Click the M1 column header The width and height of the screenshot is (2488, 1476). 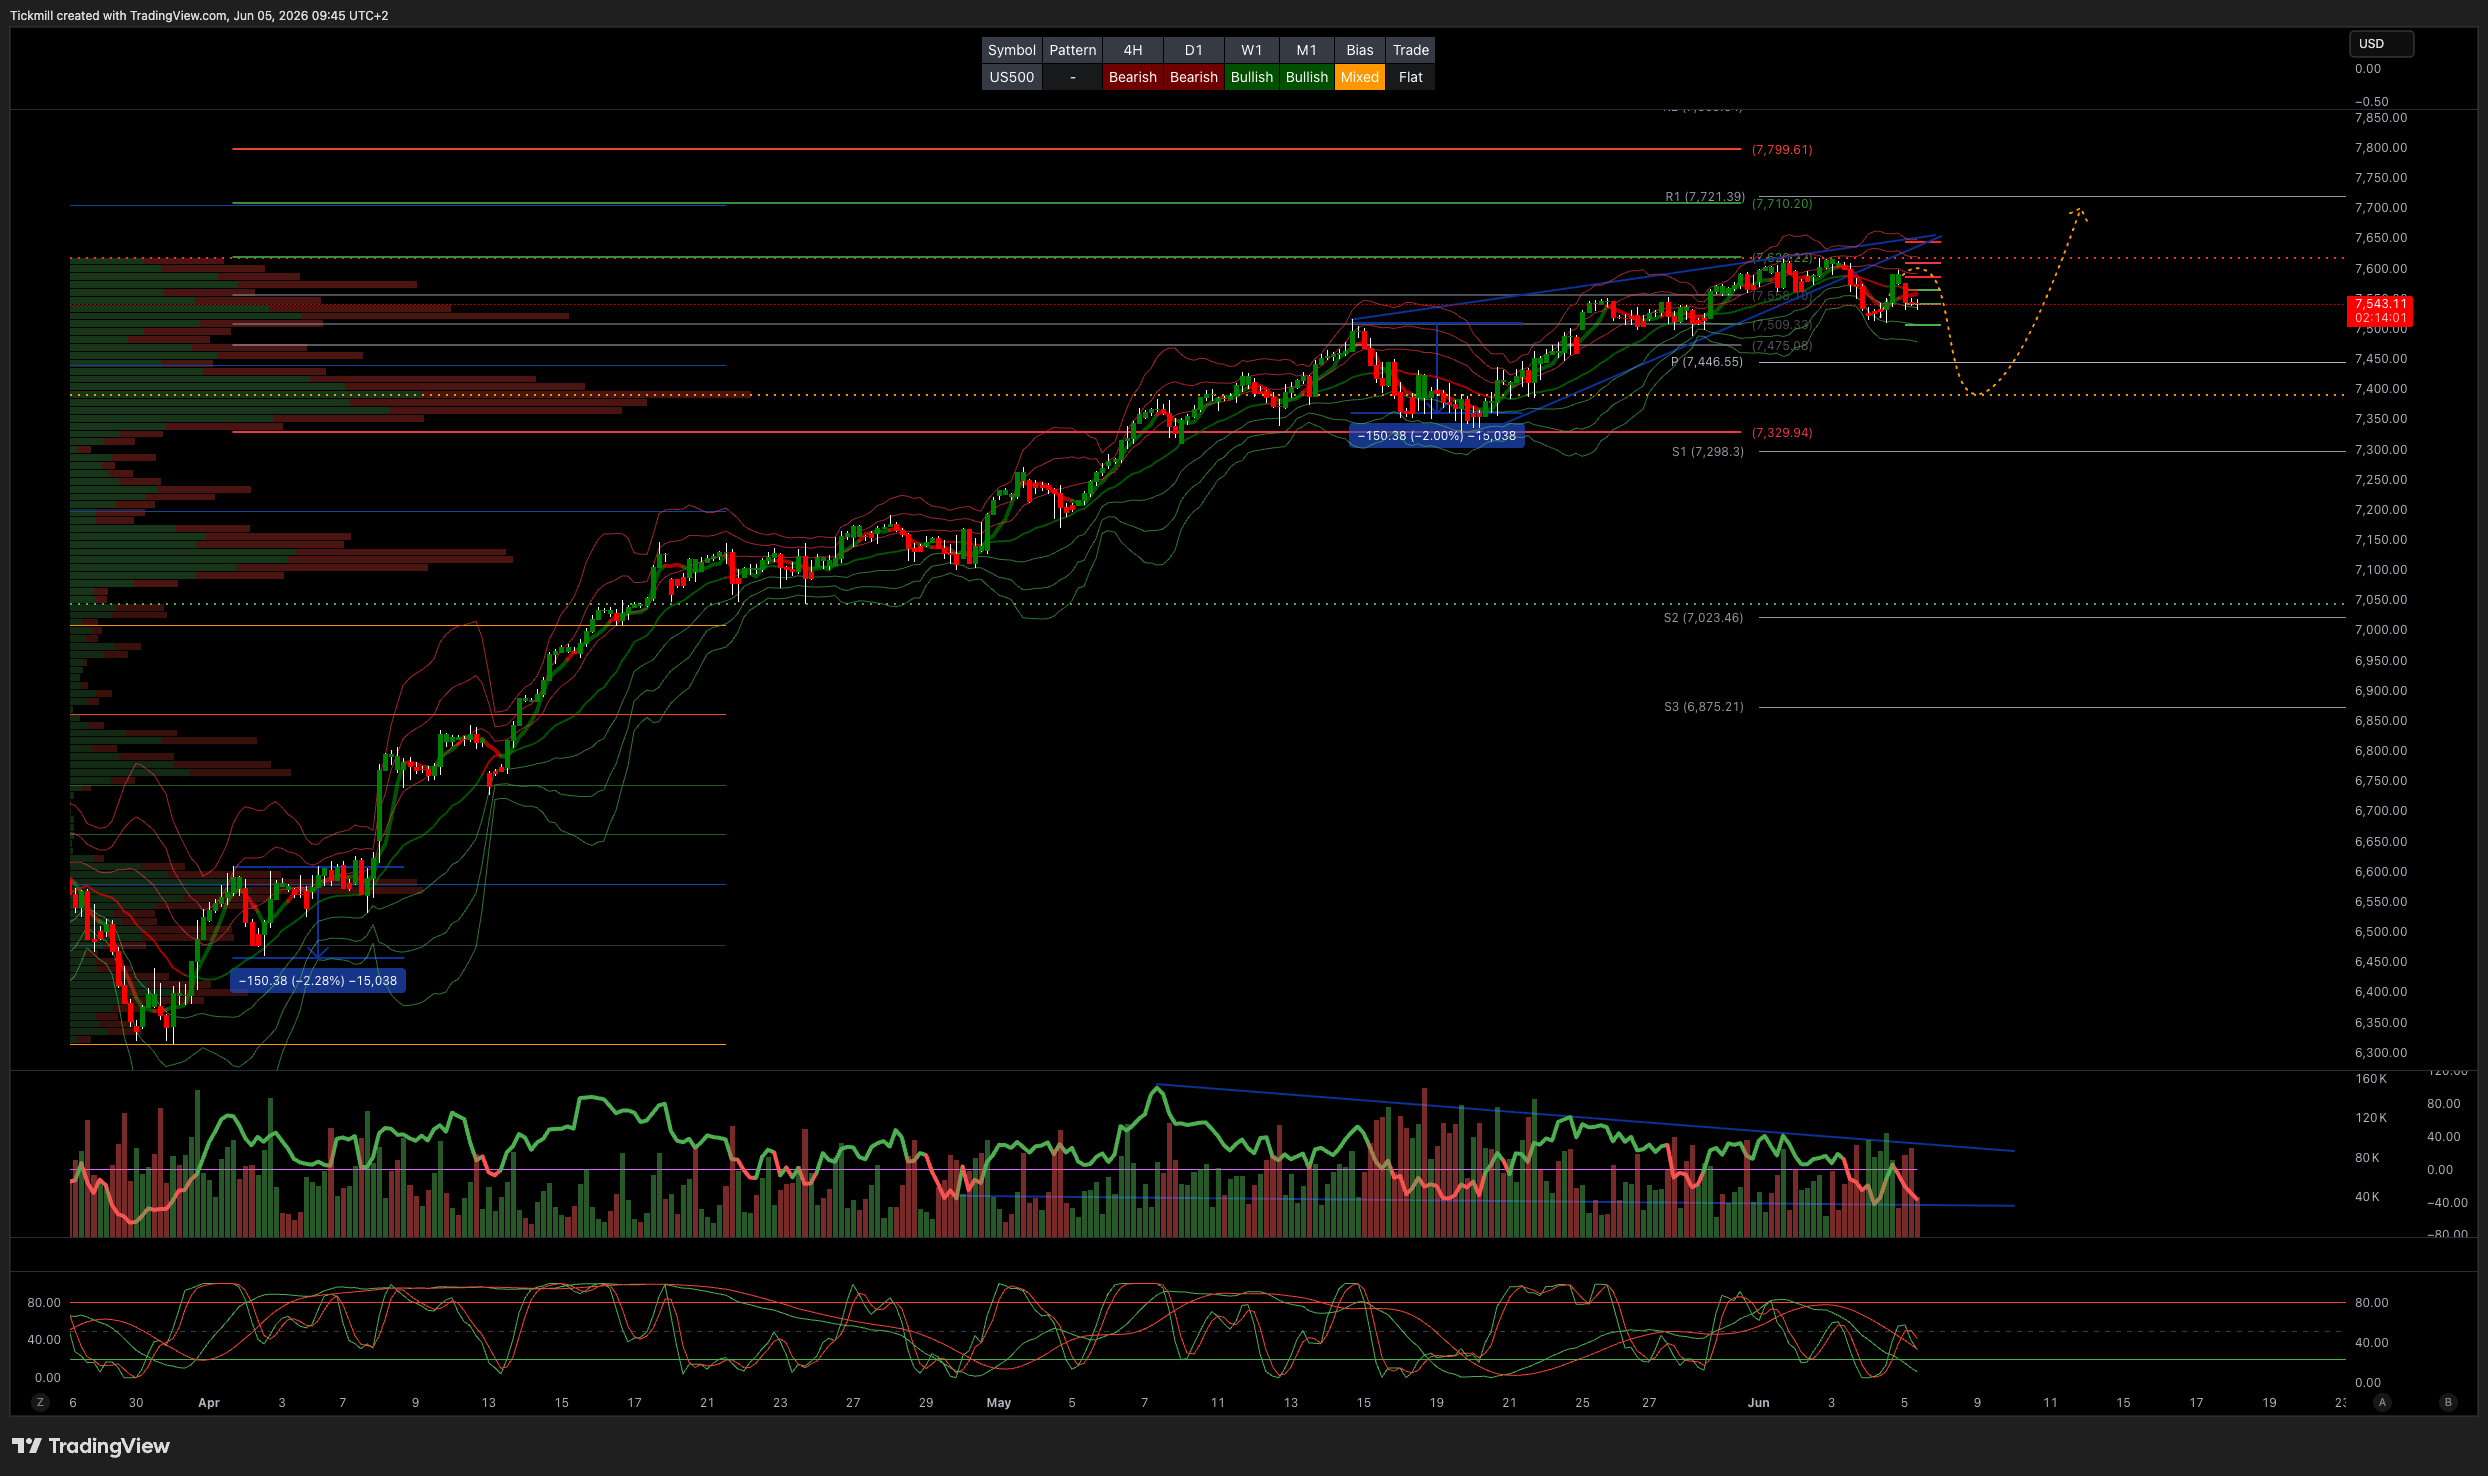(x=1306, y=50)
